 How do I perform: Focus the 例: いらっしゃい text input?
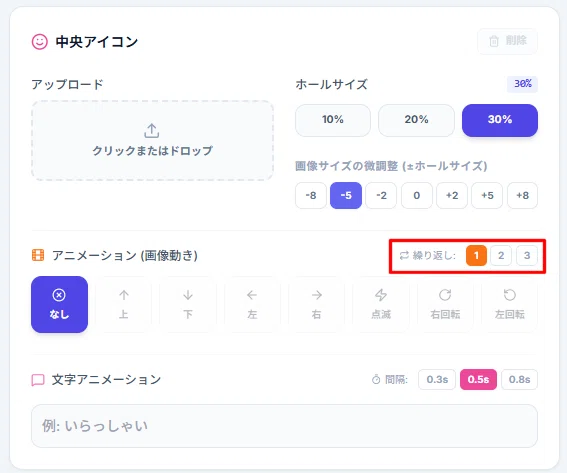(x=284, y=426)
